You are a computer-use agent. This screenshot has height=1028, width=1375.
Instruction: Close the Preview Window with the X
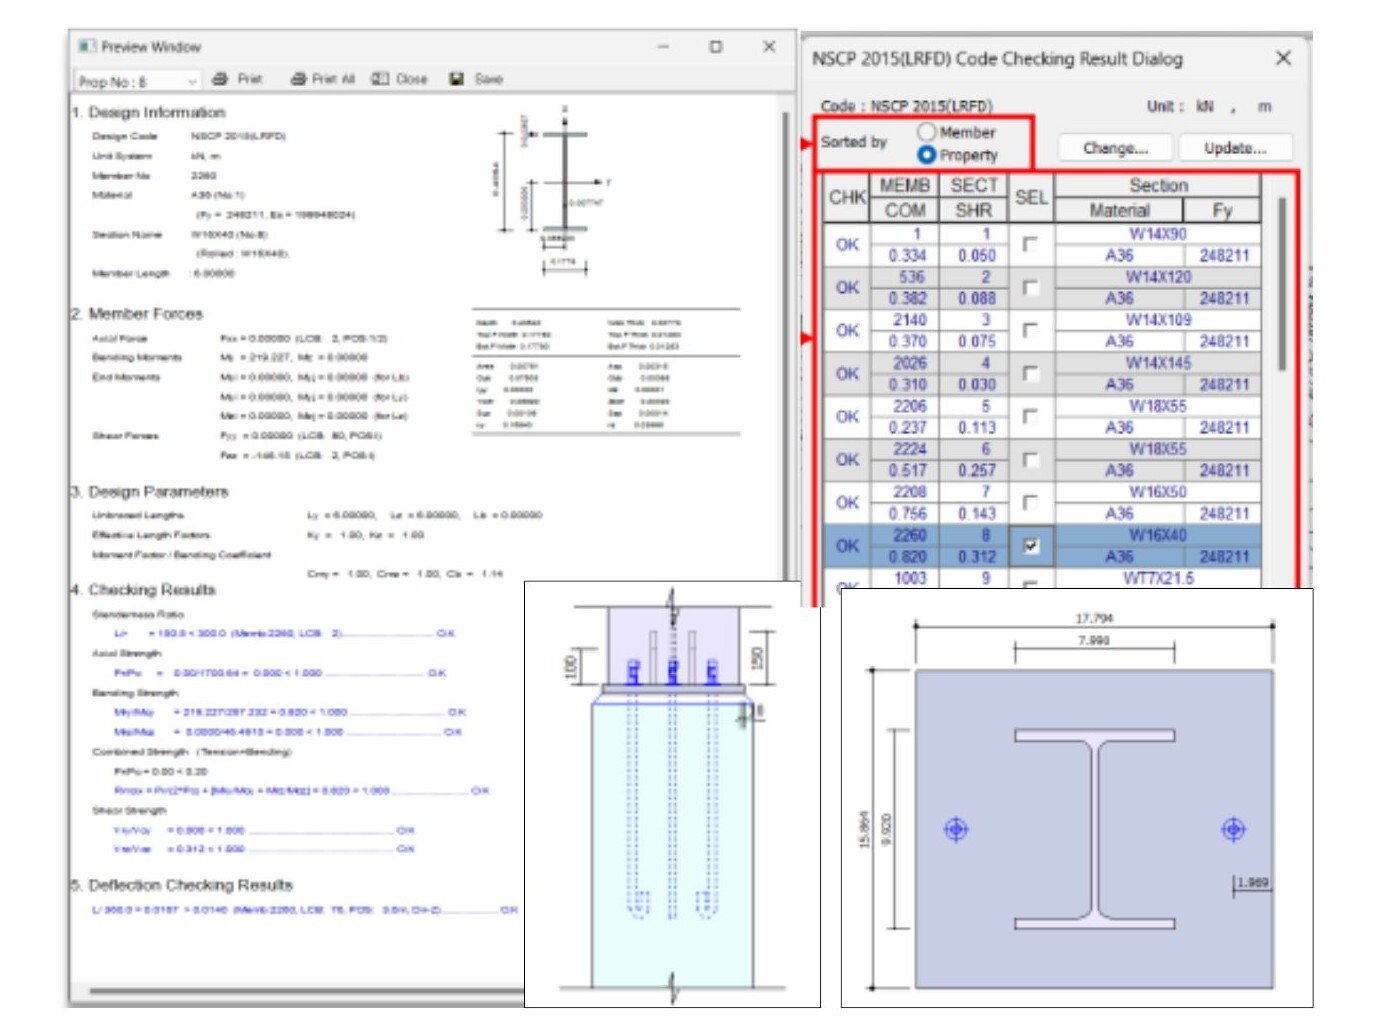click(x=769, y=46)
